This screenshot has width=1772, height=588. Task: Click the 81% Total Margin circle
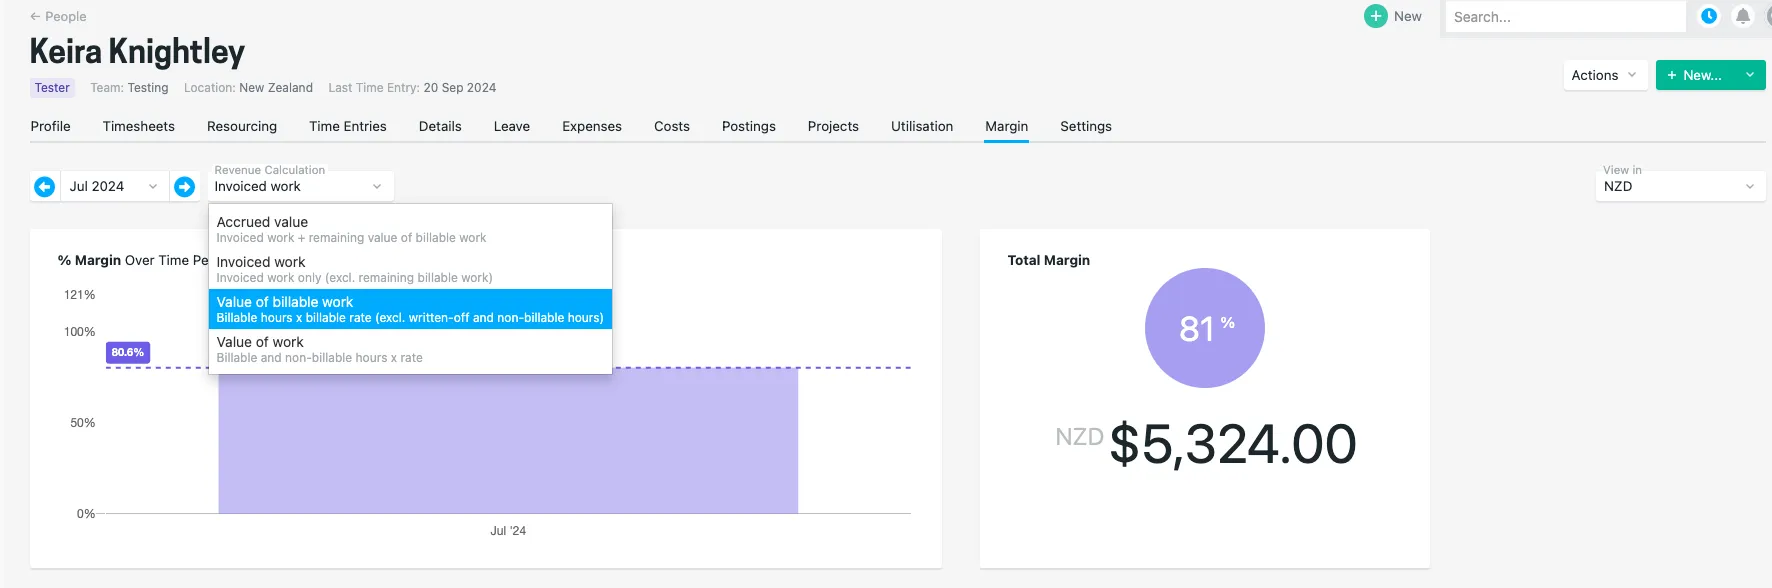coord(1205,328)
